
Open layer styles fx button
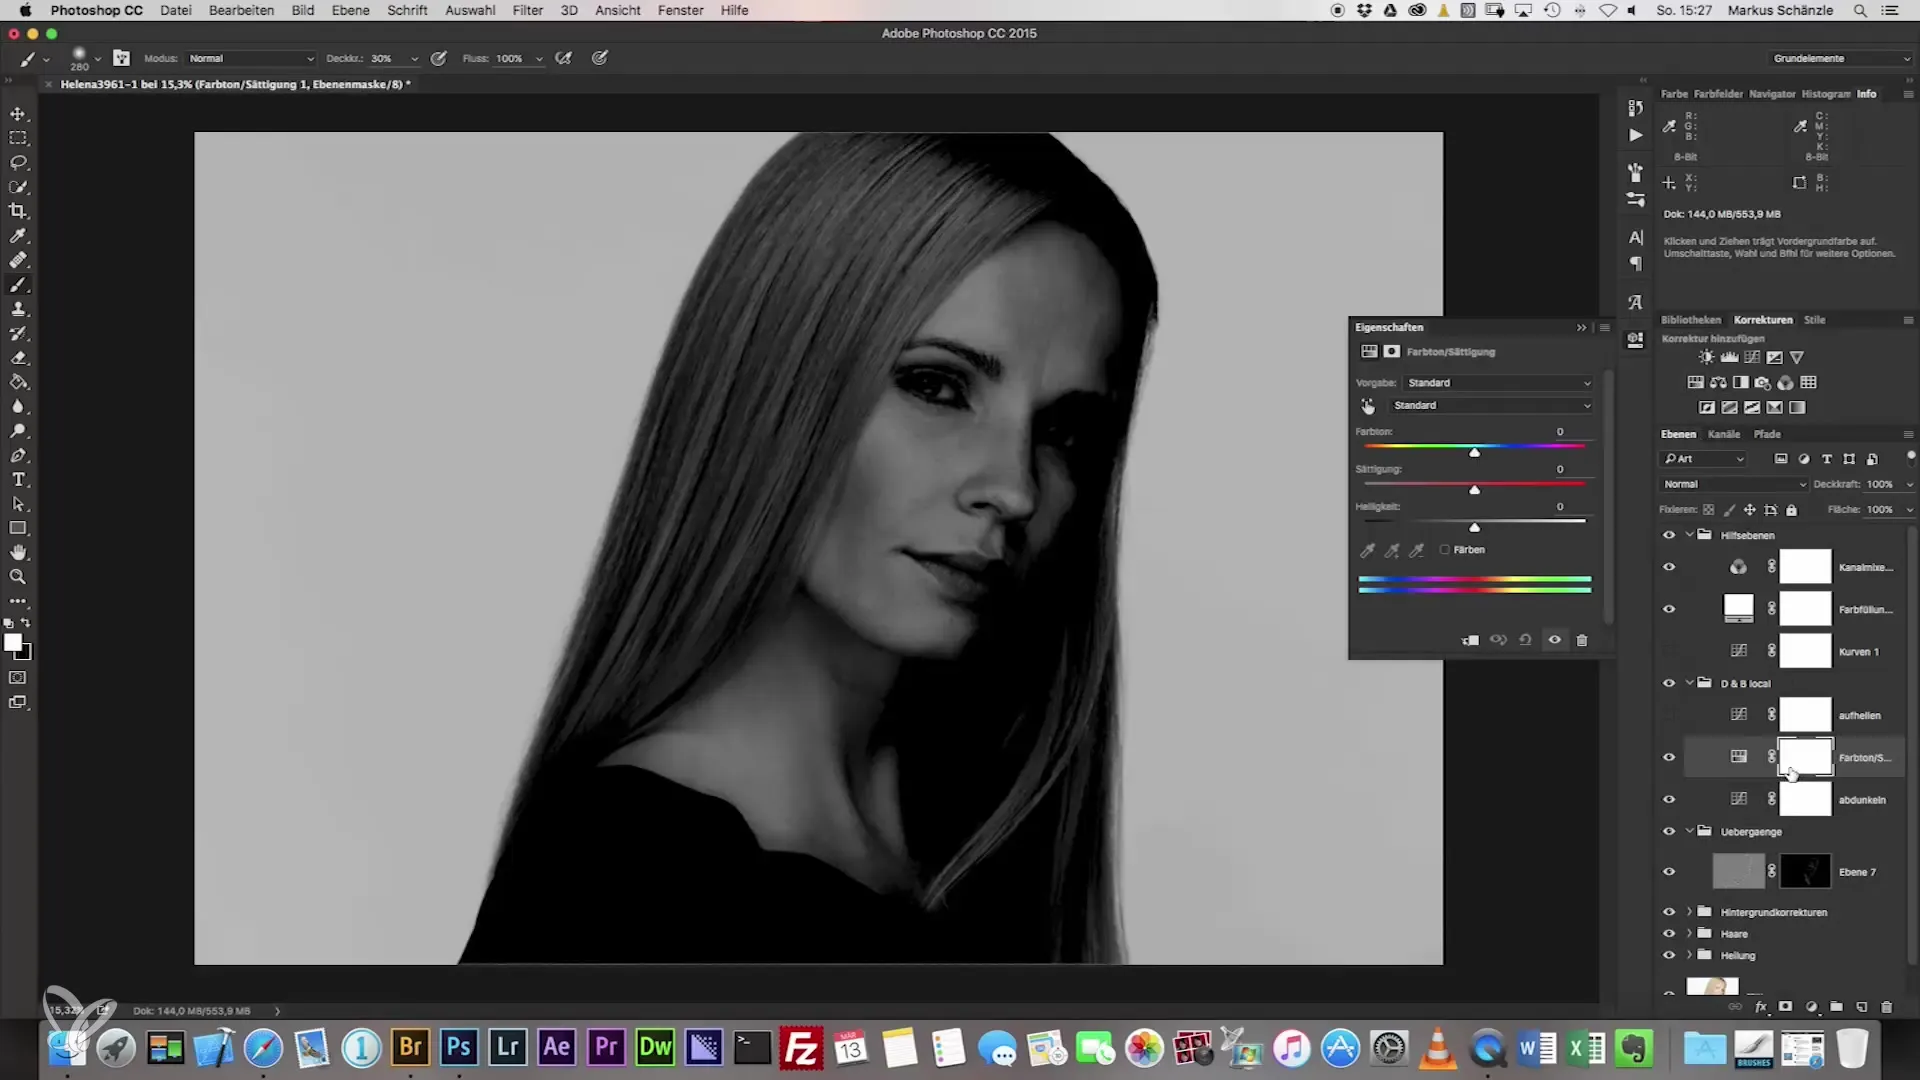[1761, 1007]
